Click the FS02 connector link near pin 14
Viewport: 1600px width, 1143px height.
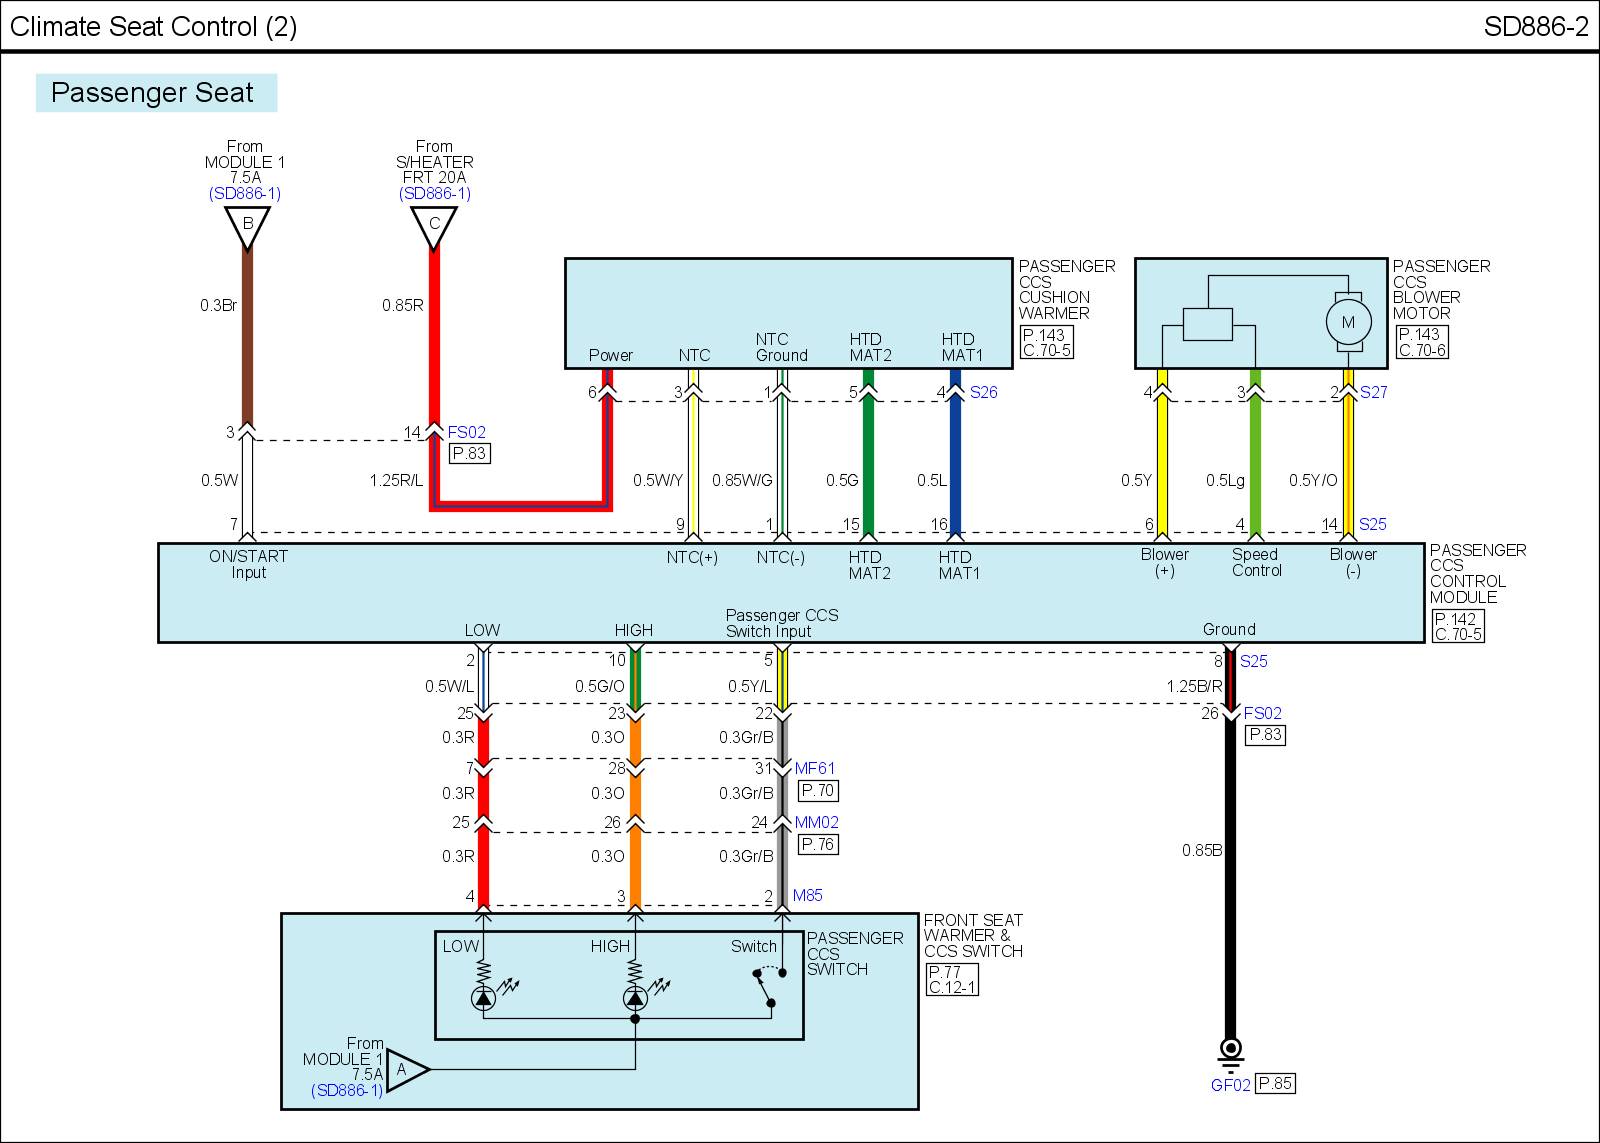point(466,433)
